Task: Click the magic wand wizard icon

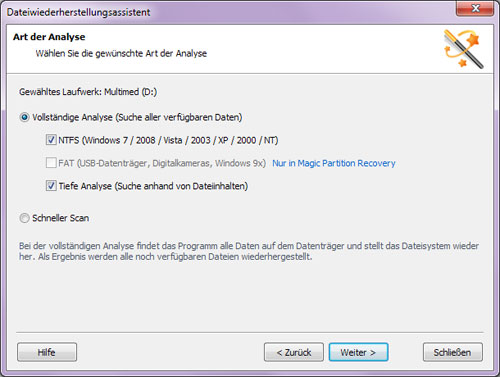Action: 463,49
